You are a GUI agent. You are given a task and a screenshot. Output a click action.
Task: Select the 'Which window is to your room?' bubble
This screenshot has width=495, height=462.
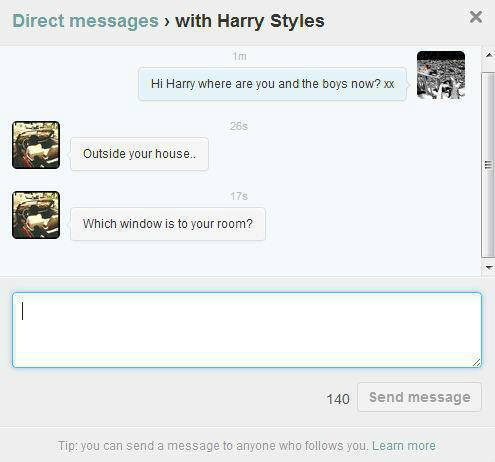168,224
